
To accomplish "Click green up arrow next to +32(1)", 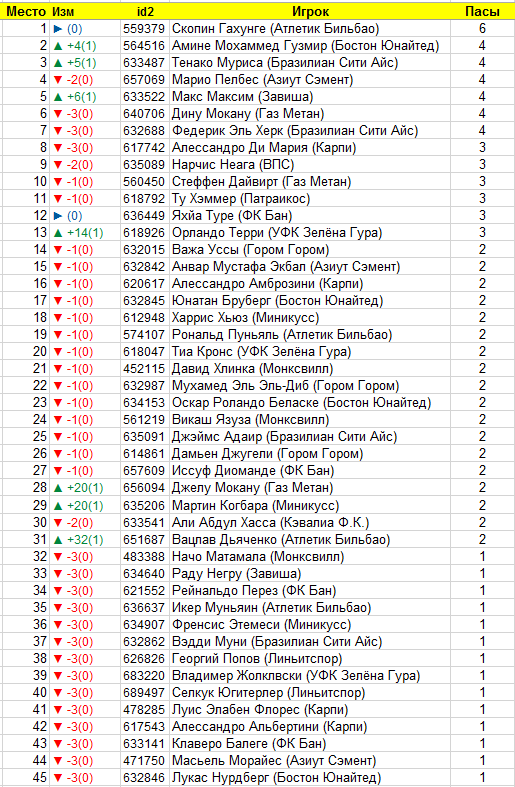I will click(x=58, y=540).
